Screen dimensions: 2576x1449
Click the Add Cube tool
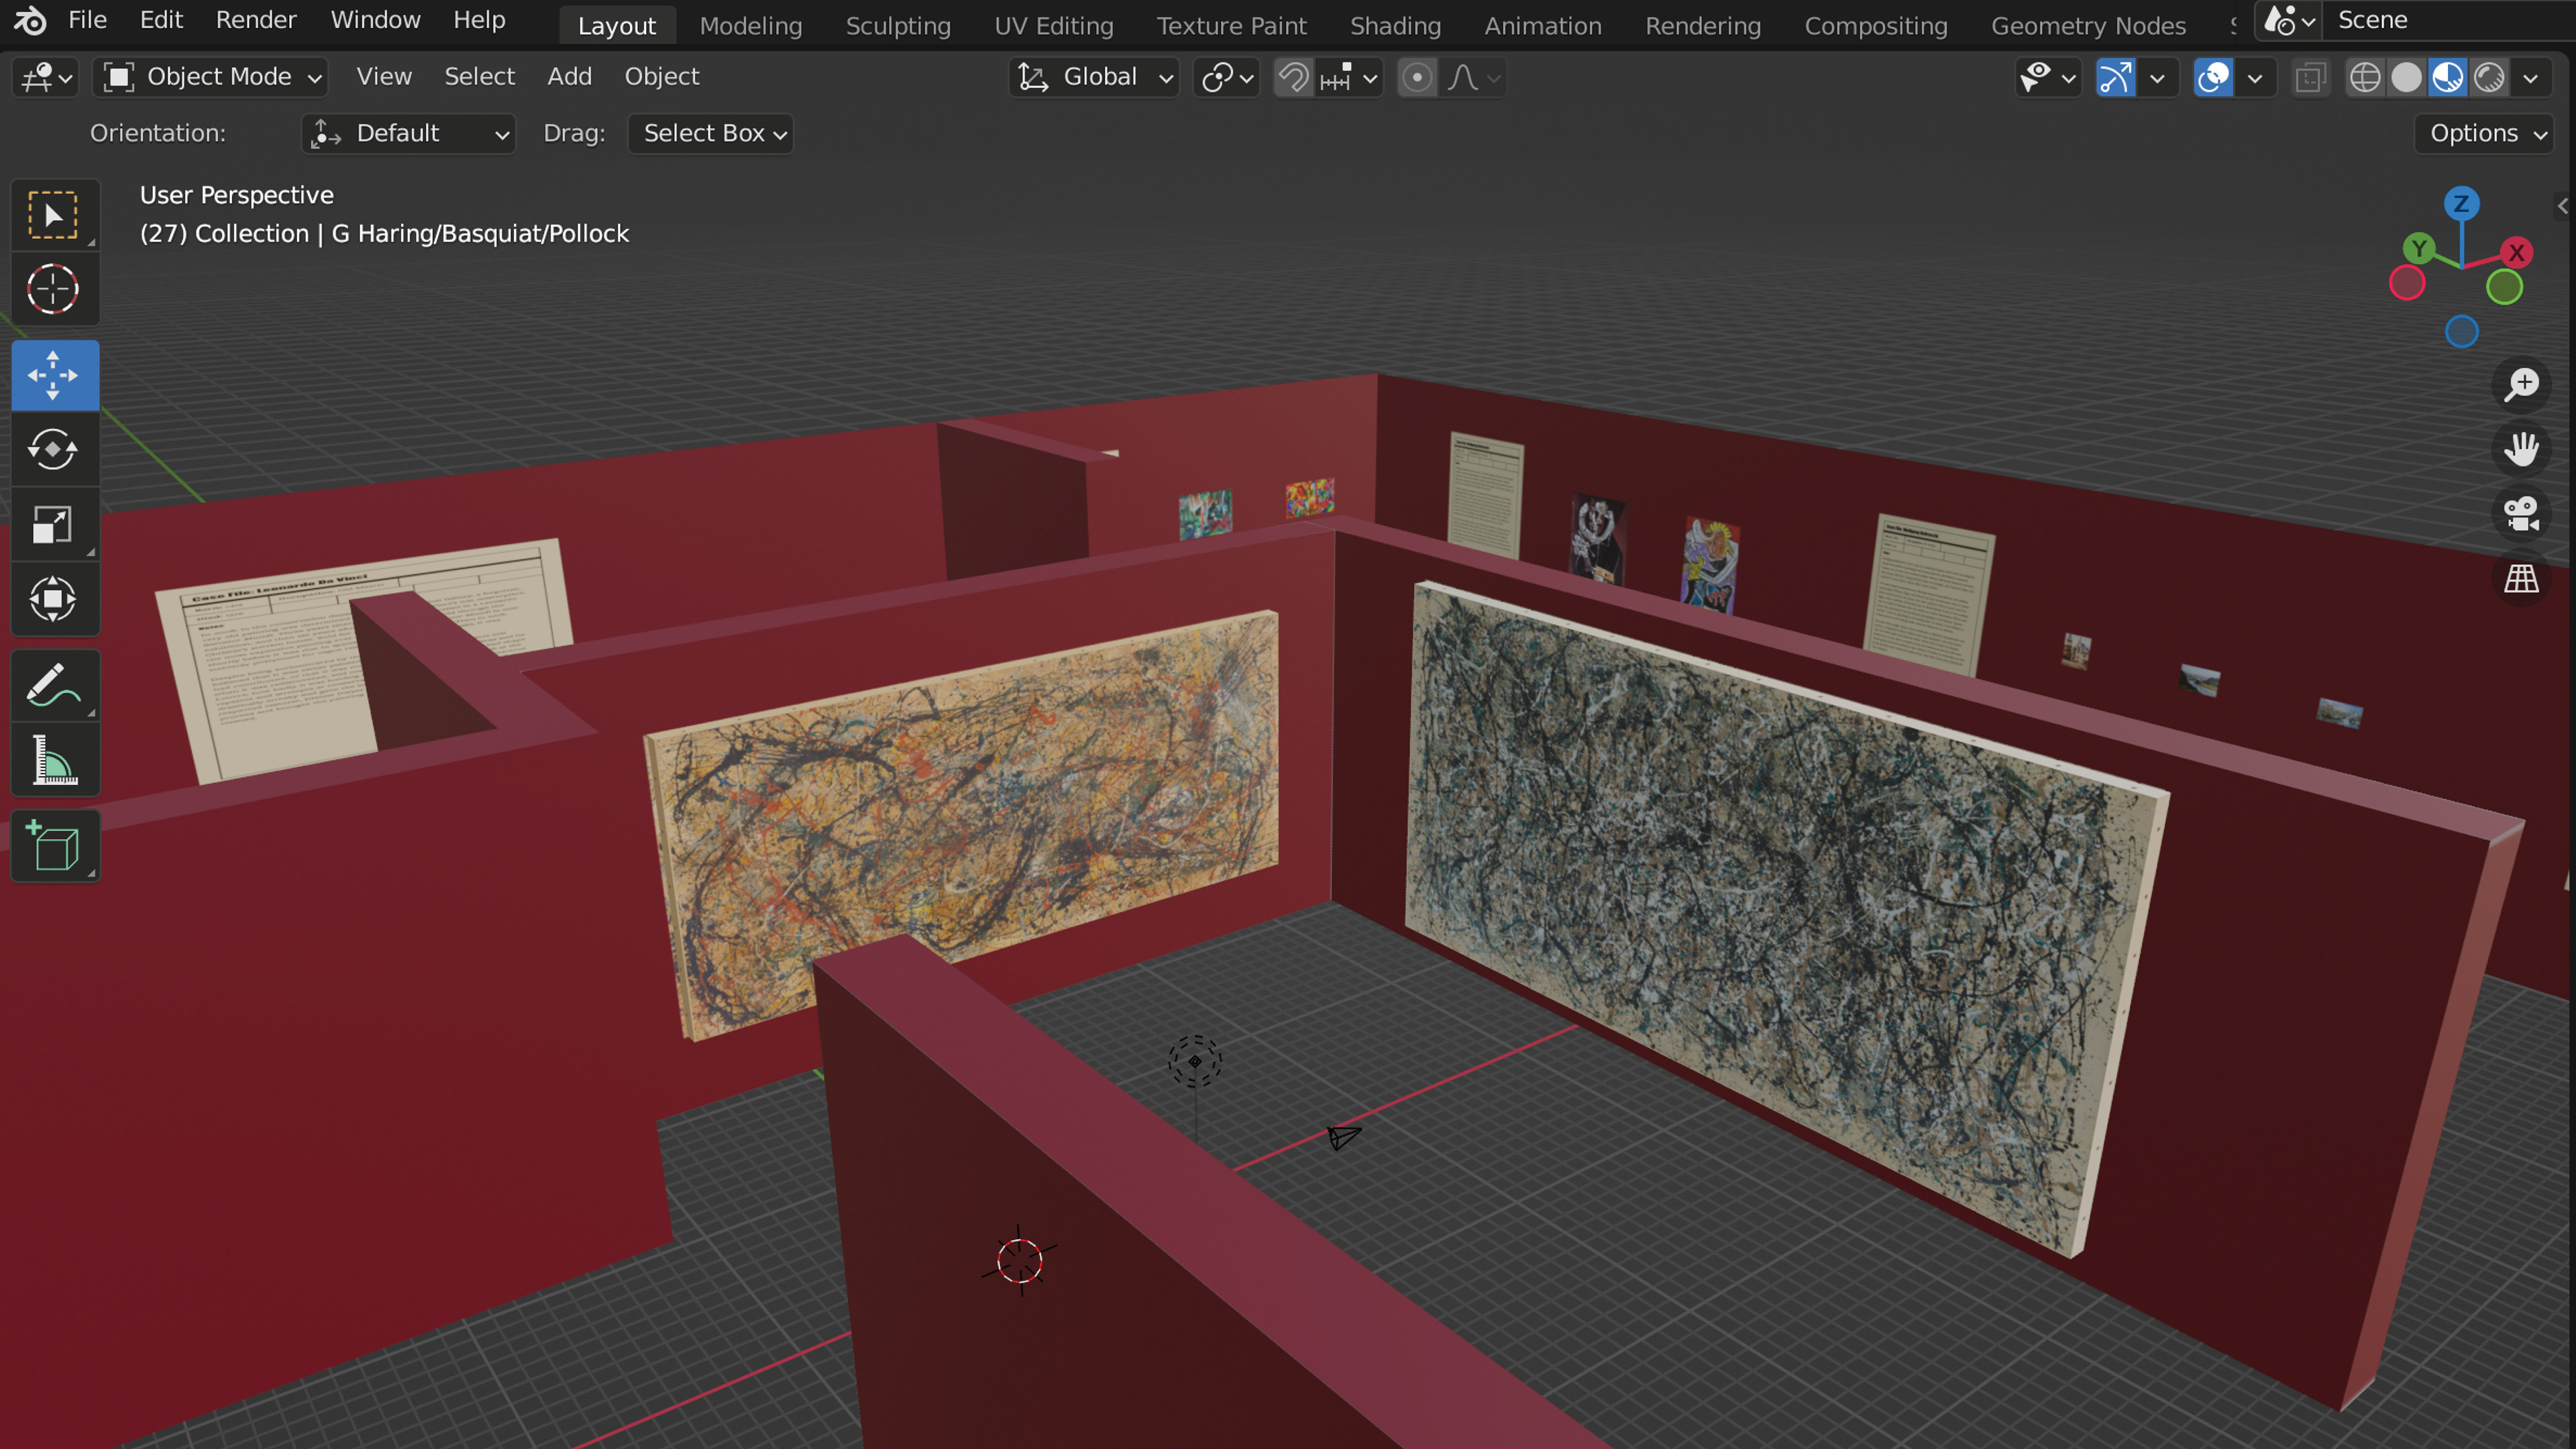click(53, 847)
